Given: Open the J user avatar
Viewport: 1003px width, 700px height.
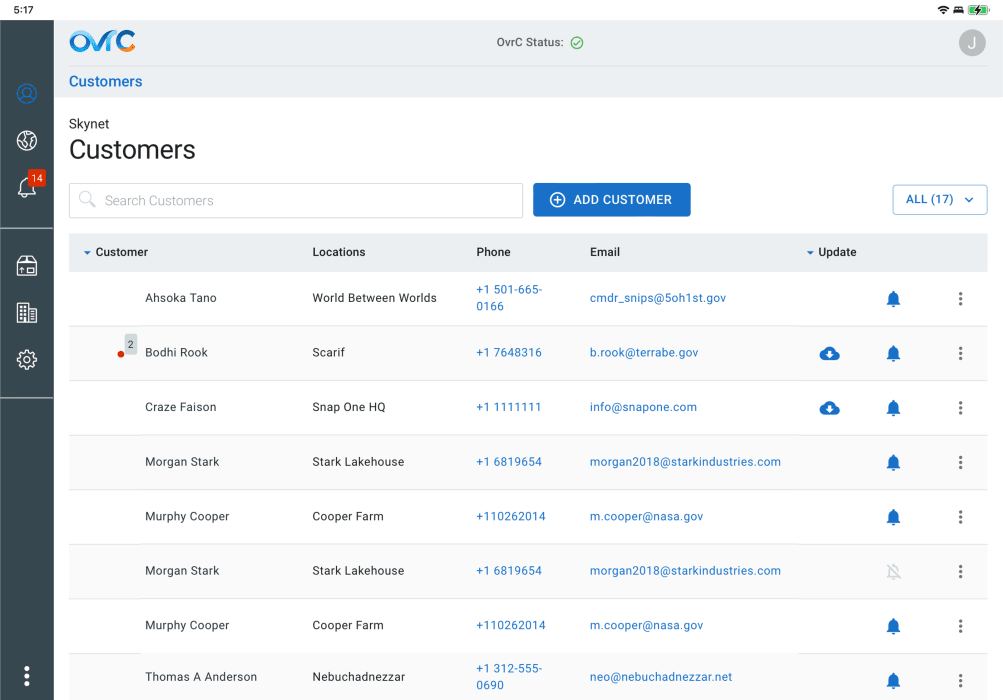Looking at the screenshot, I should 971,43.
